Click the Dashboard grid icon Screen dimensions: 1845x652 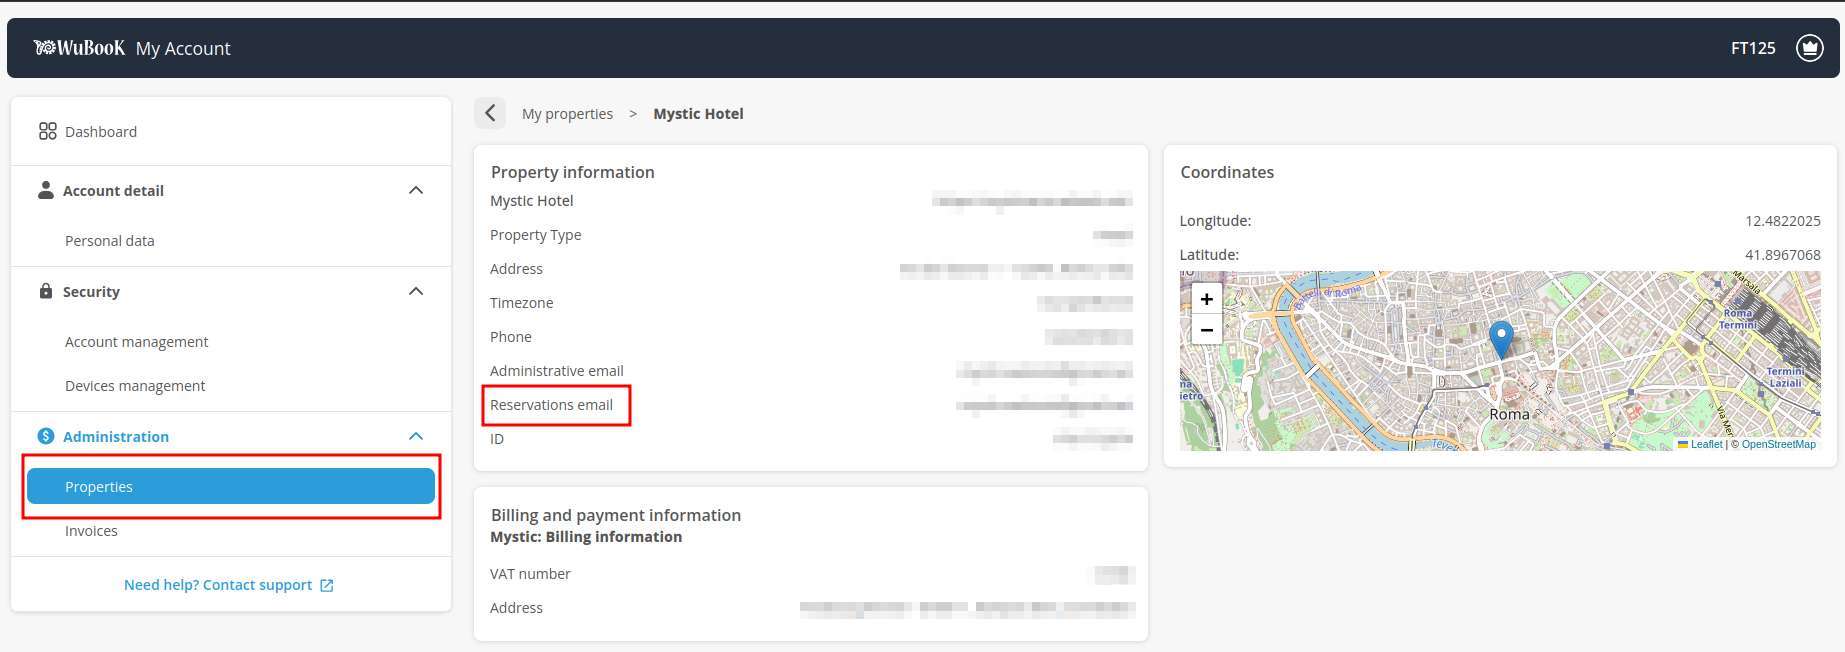(47, 132)
